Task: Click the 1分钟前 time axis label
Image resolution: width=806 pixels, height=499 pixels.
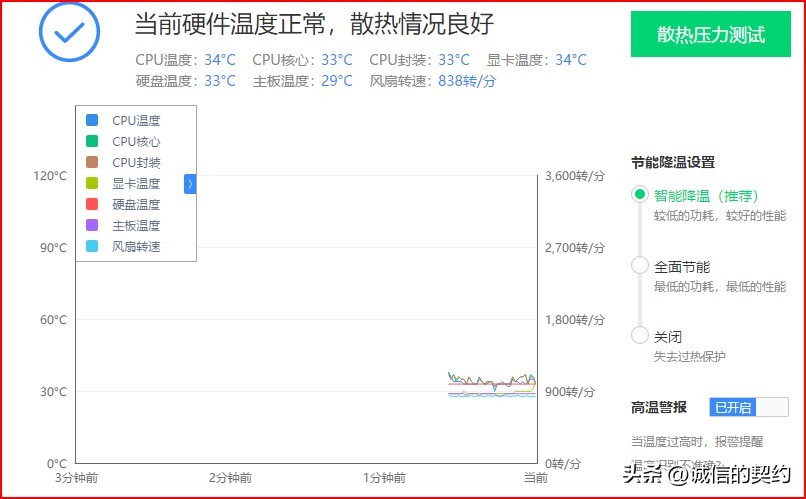Action: (x=384, y=478)
